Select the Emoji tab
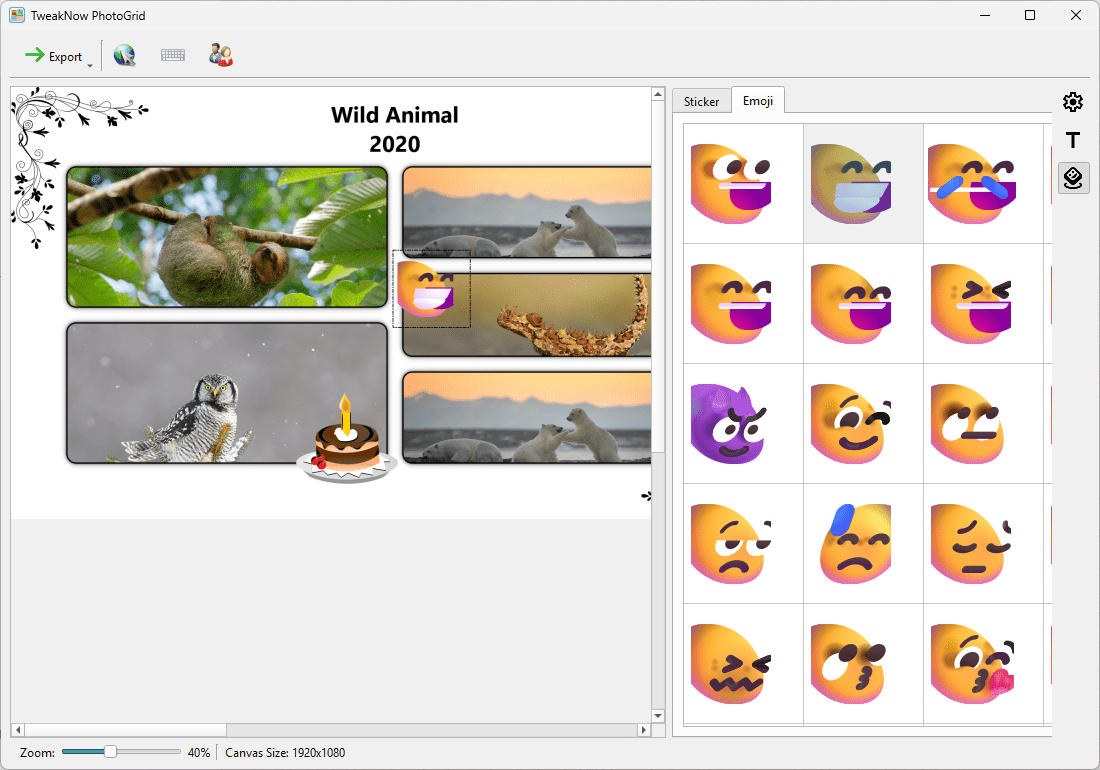 pyautogui.click(x=758, y=100)
